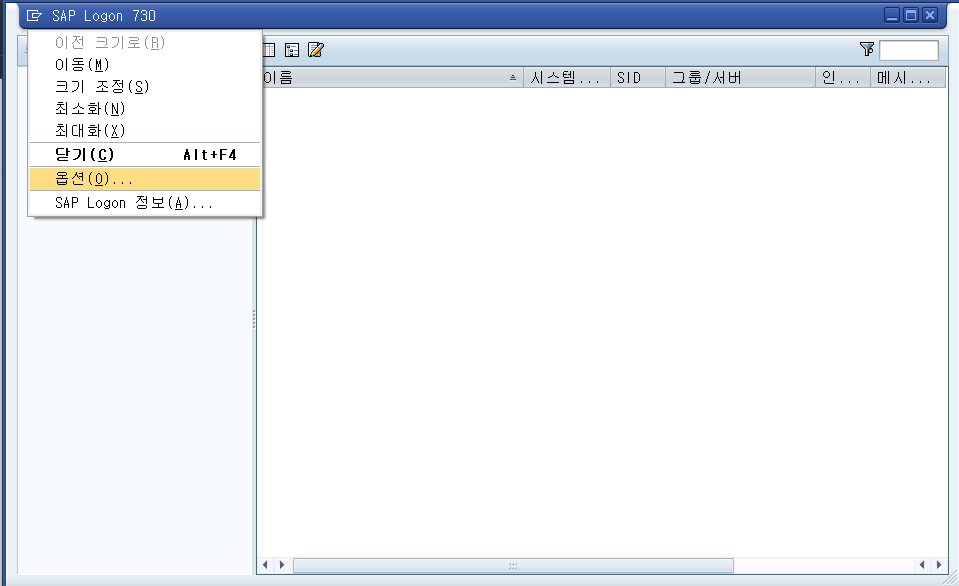The width and height of the screenshot is (959, 586).
Task: Click the edit entry pencil icon
Action: click(x=316, y=50)
